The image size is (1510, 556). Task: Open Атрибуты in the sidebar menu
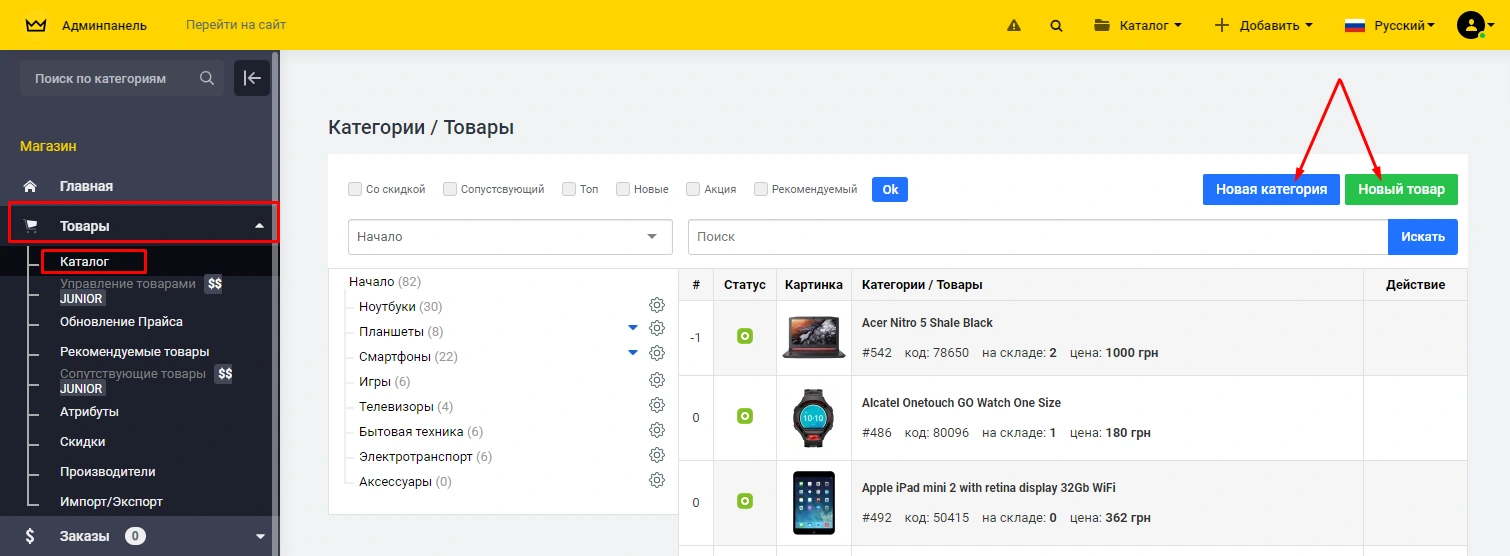tap(89, 411)
